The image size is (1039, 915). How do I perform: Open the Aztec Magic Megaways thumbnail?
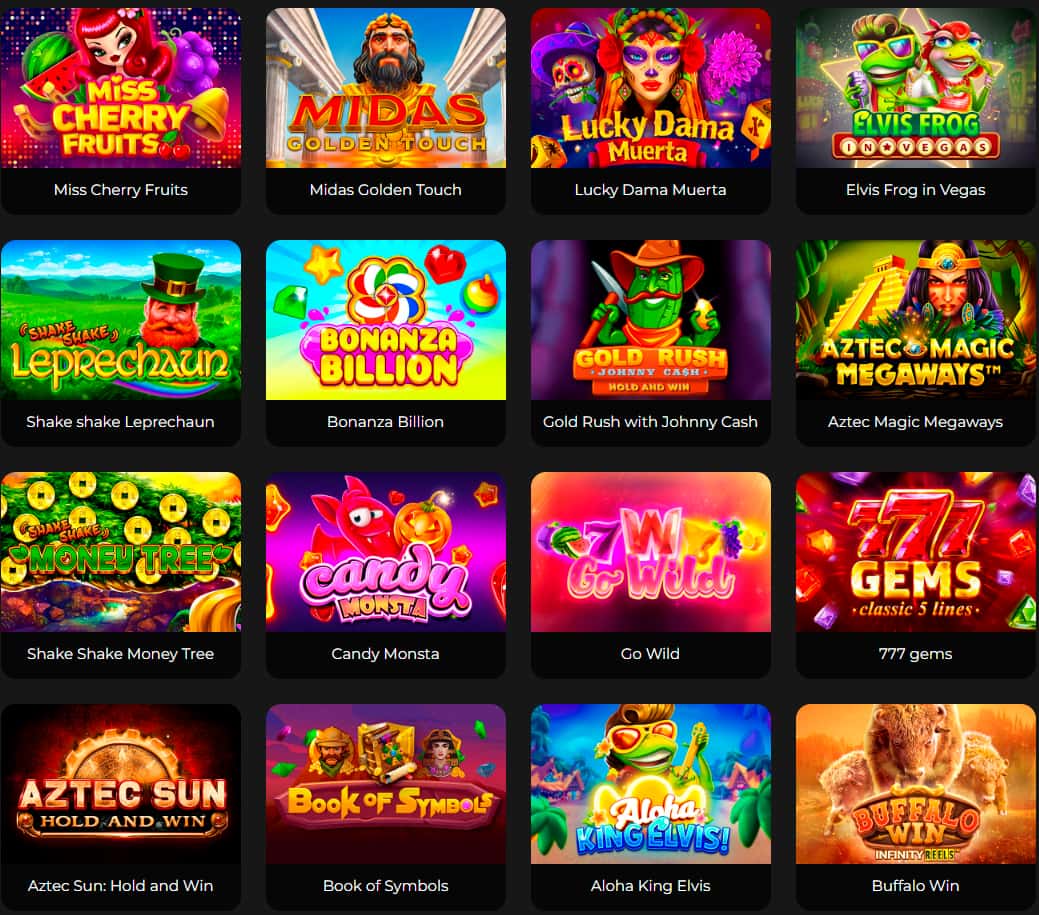click(x=916, y=320)
